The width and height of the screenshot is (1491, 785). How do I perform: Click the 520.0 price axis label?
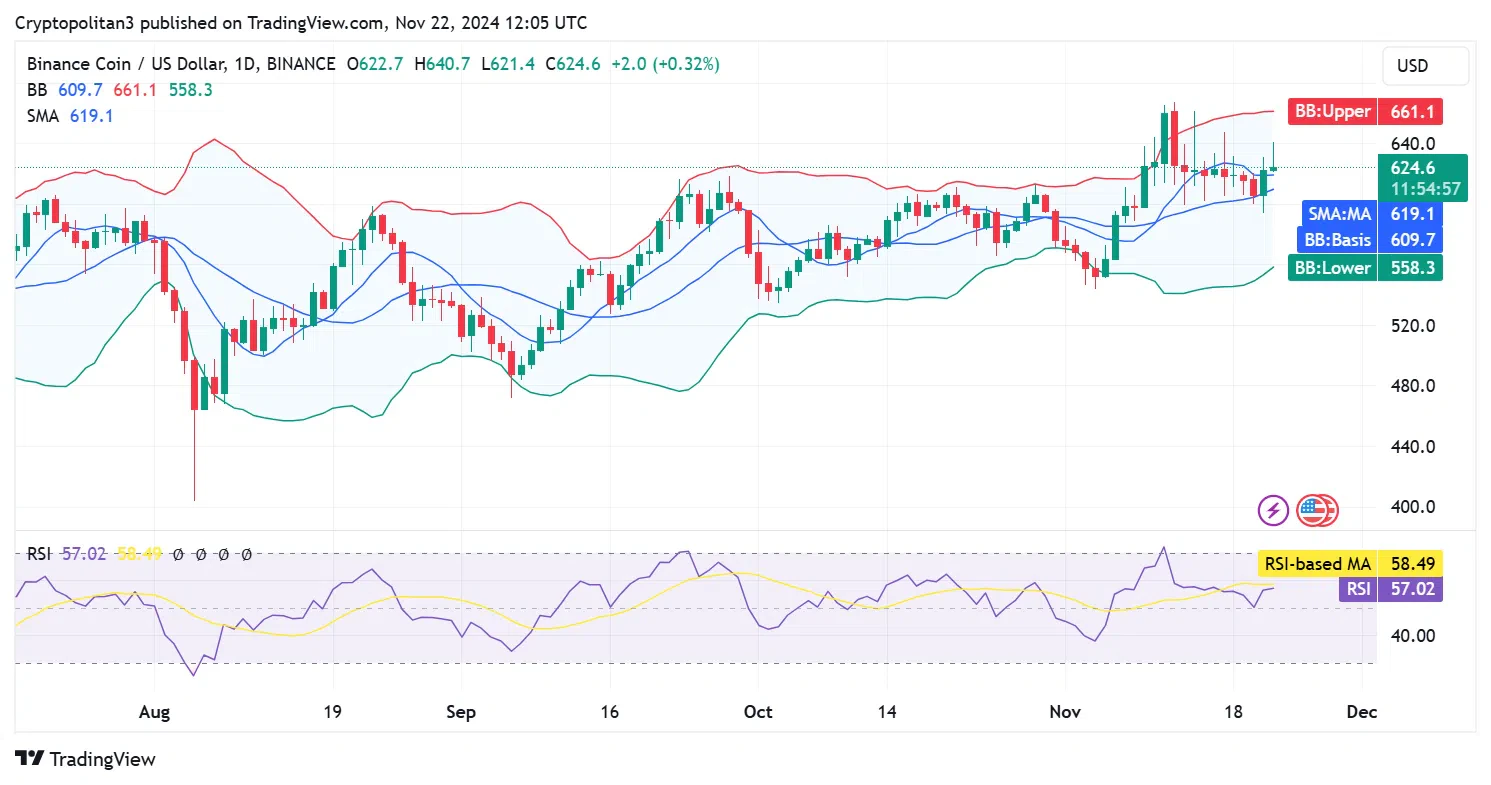click(x=1414, y=325)
